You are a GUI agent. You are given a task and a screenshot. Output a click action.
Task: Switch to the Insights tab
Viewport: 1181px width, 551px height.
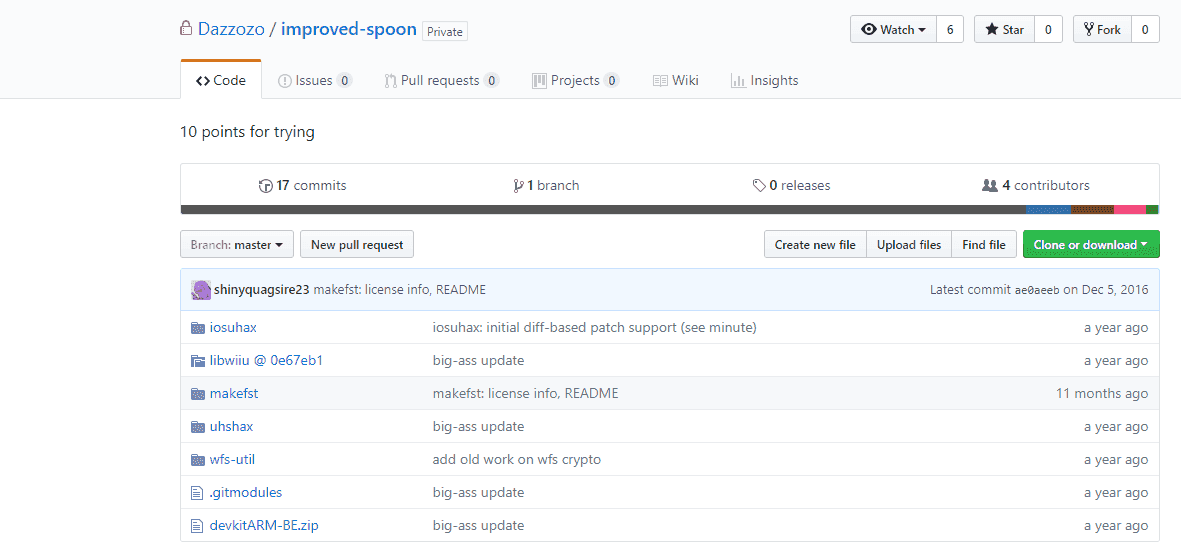click(764, 80)
